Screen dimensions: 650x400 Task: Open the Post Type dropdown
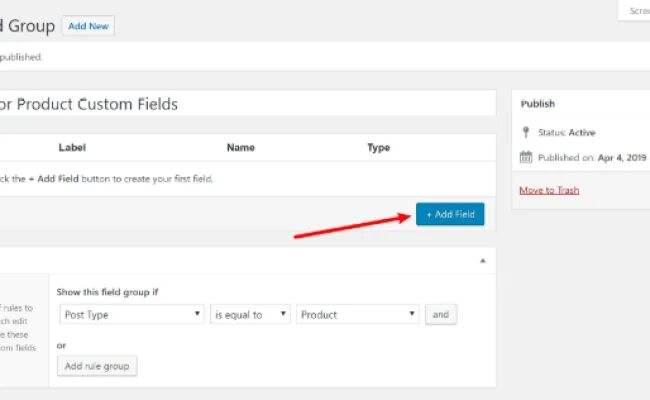pyautogui.click(x=131, y=314)
